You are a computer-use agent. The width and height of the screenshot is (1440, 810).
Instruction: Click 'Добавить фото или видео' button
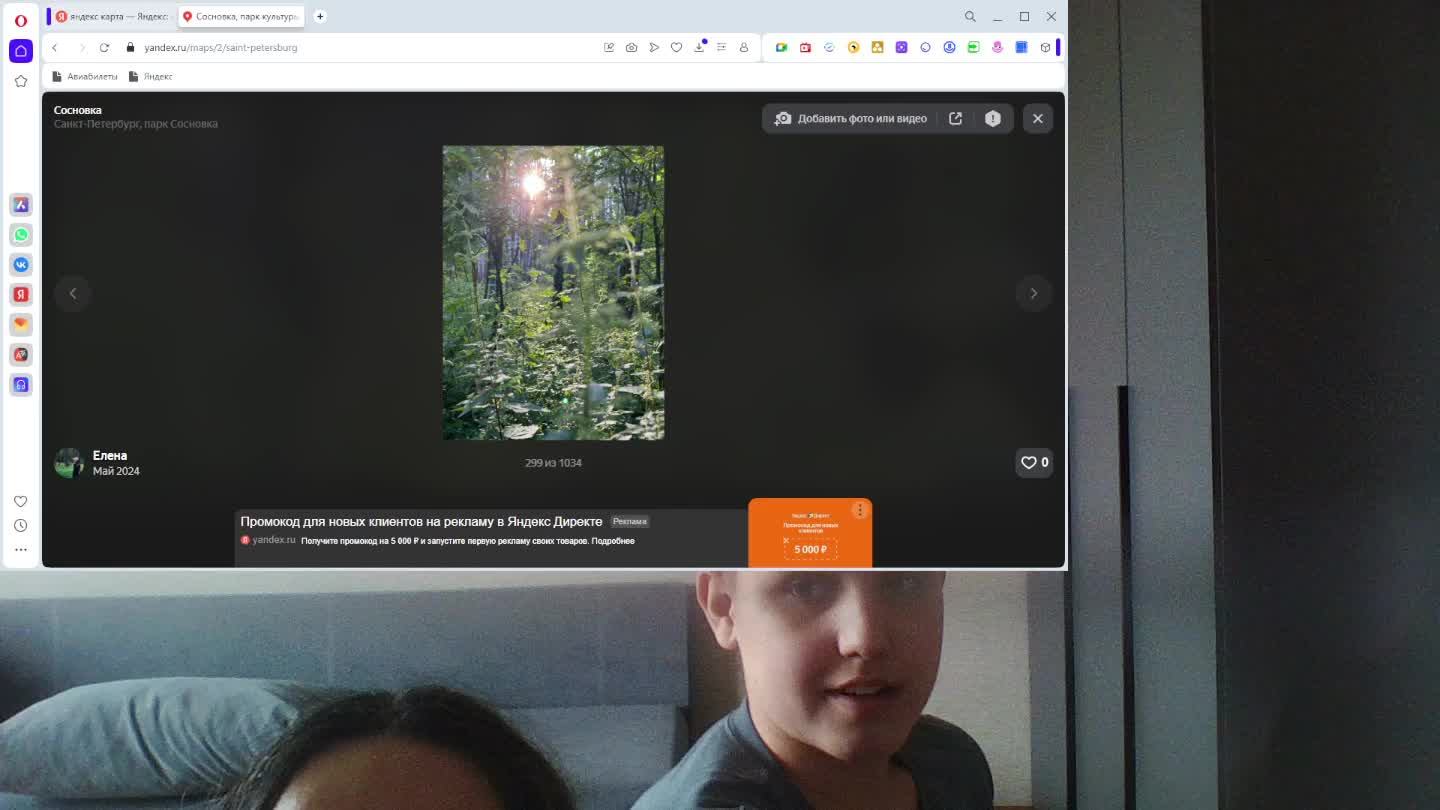[851, 118]
